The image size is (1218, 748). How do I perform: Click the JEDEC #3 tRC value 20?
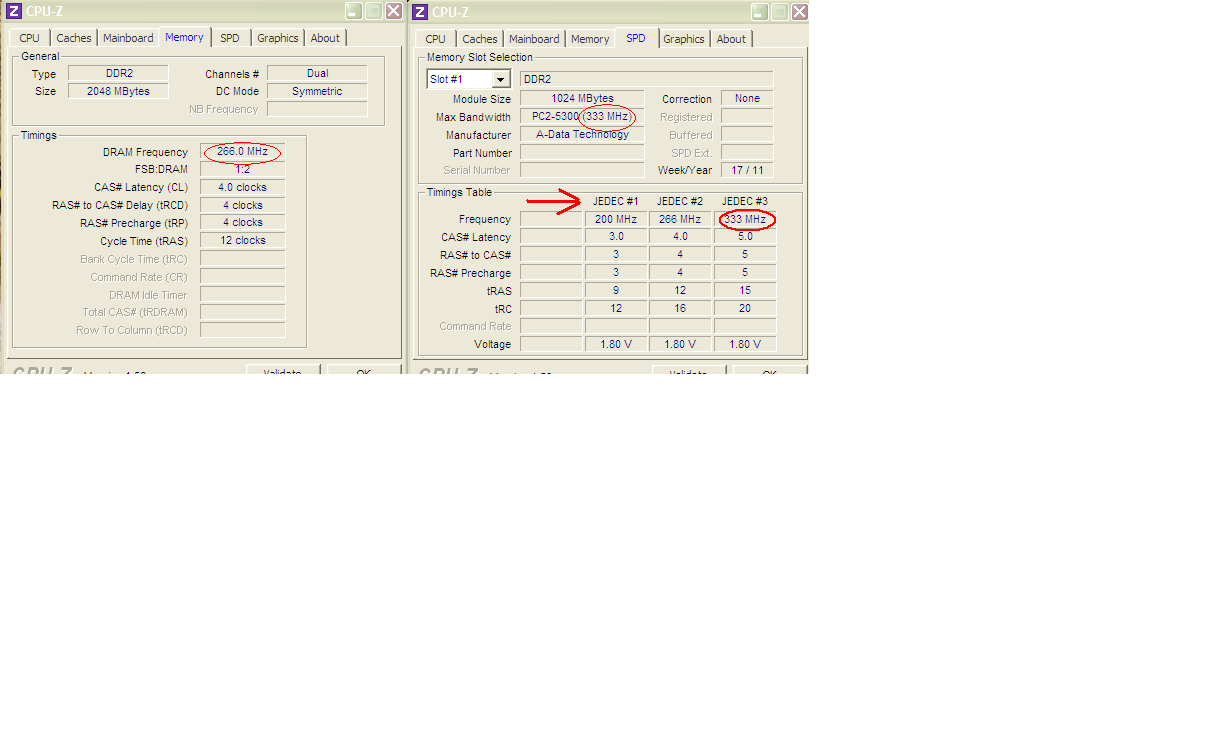[745, 309]
